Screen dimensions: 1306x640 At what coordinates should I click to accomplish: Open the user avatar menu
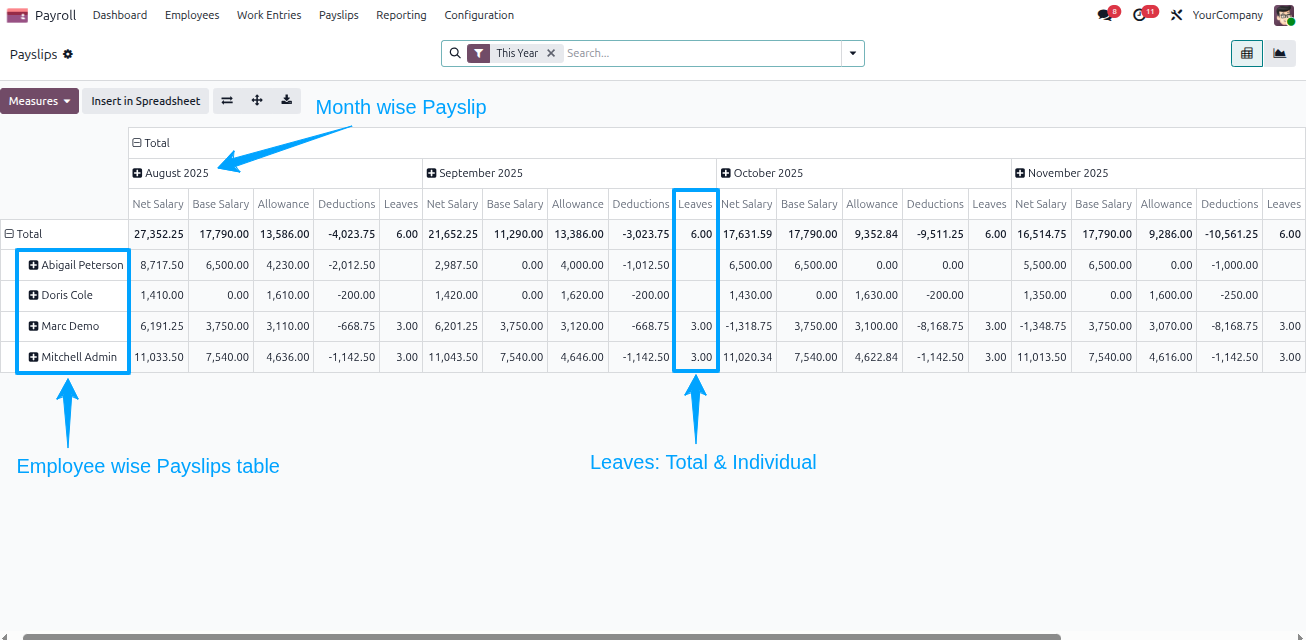tap(1284, 15)
